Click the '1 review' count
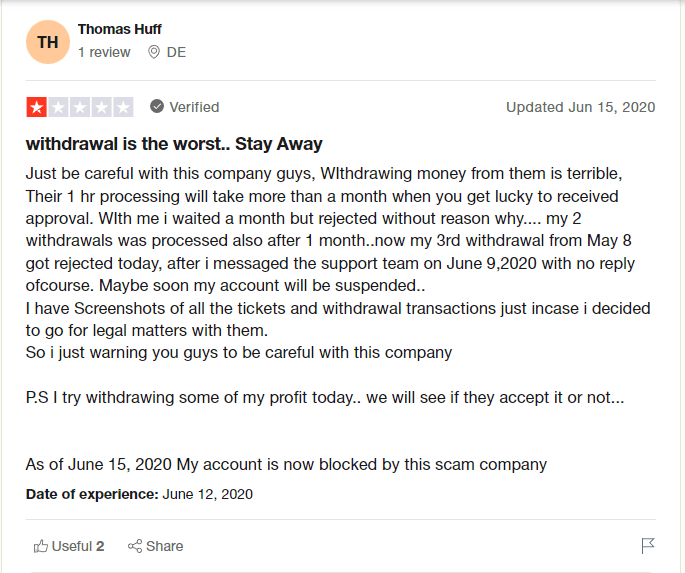The width and height of the screenshot is (685, 573). pyautogui.click(x=104, y=52)
